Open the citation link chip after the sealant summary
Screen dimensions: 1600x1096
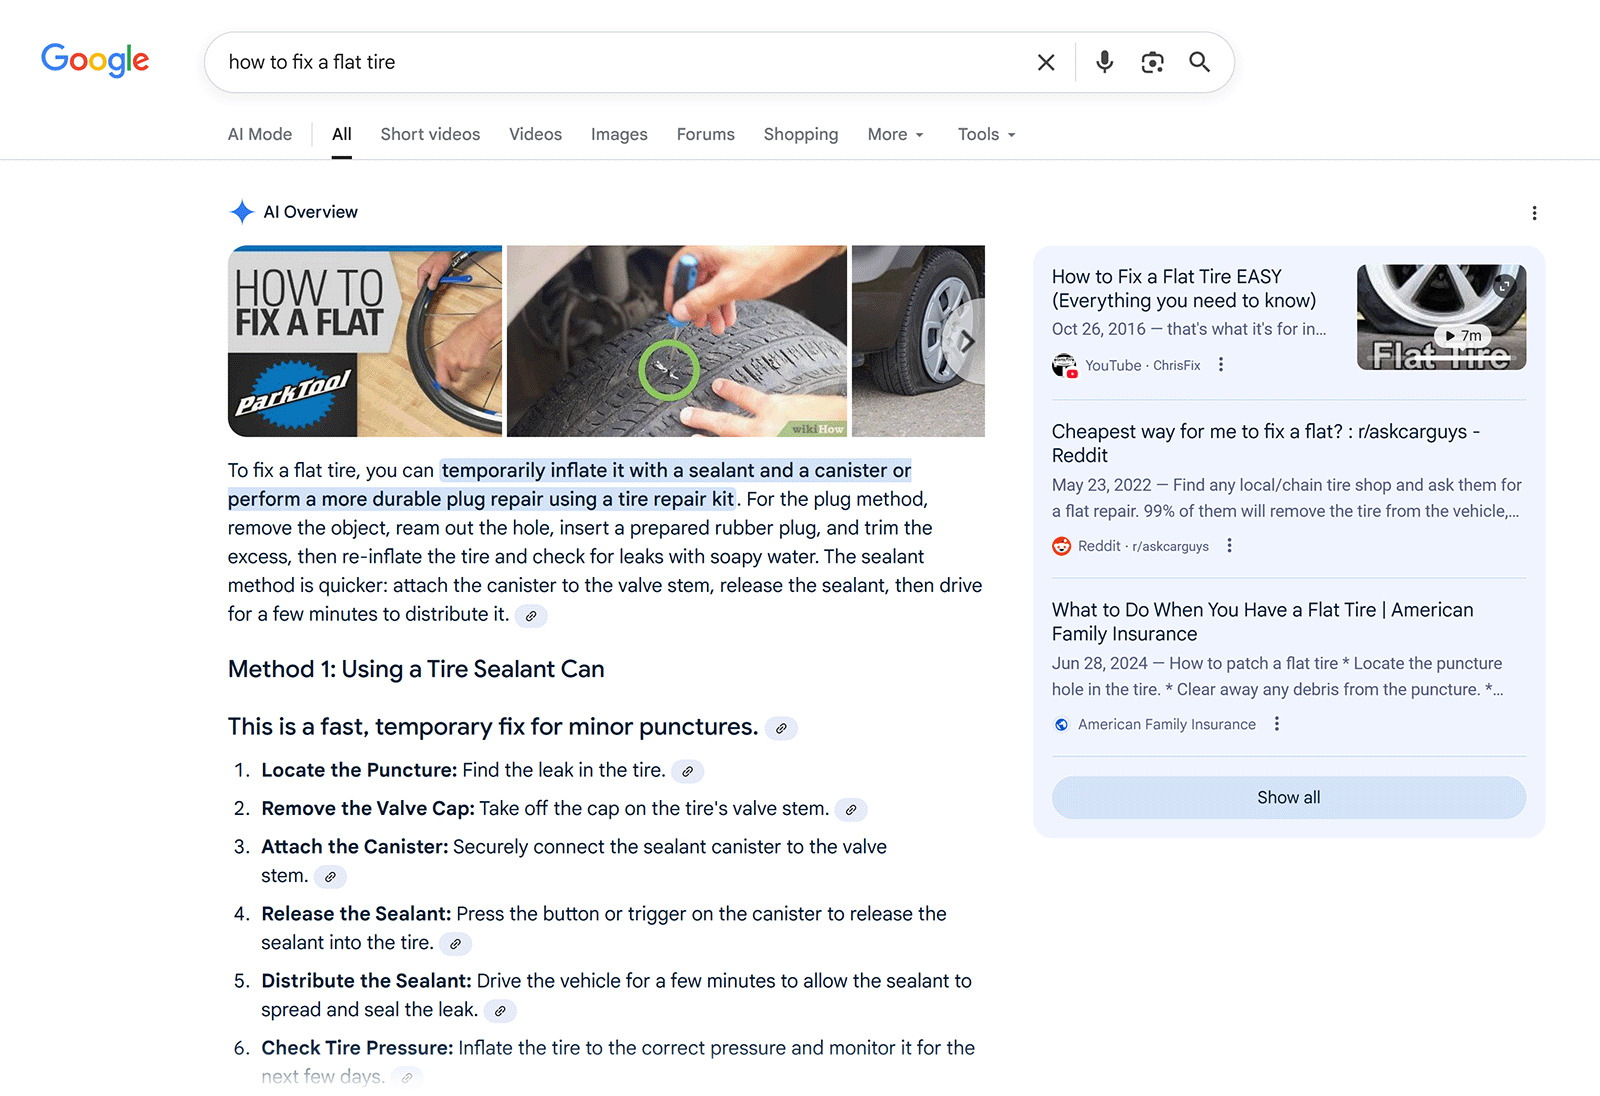530,616
